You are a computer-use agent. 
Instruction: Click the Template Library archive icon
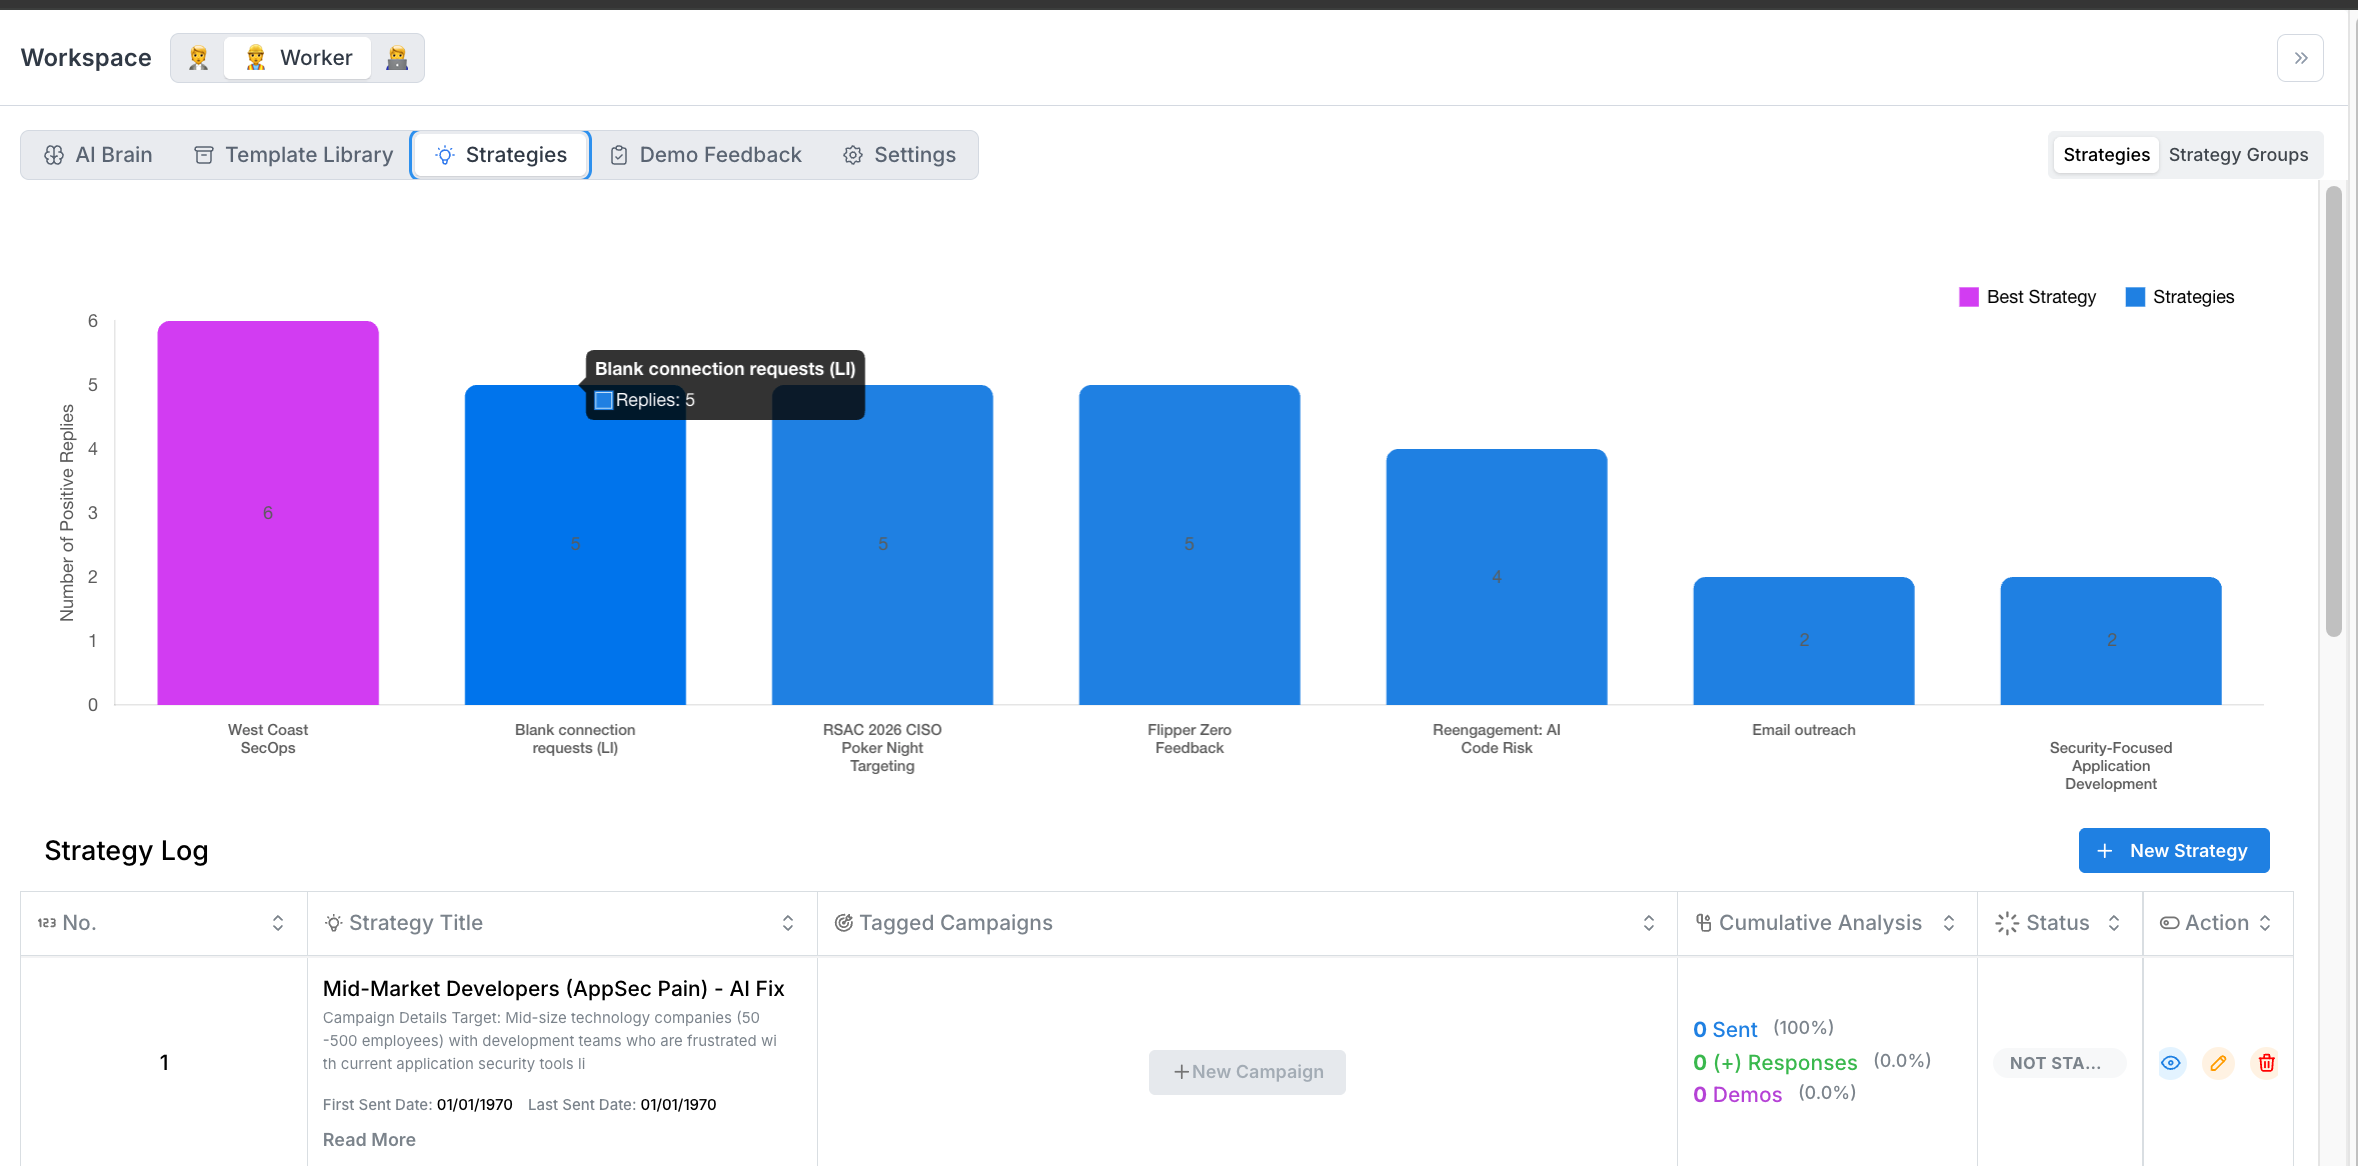203,155
